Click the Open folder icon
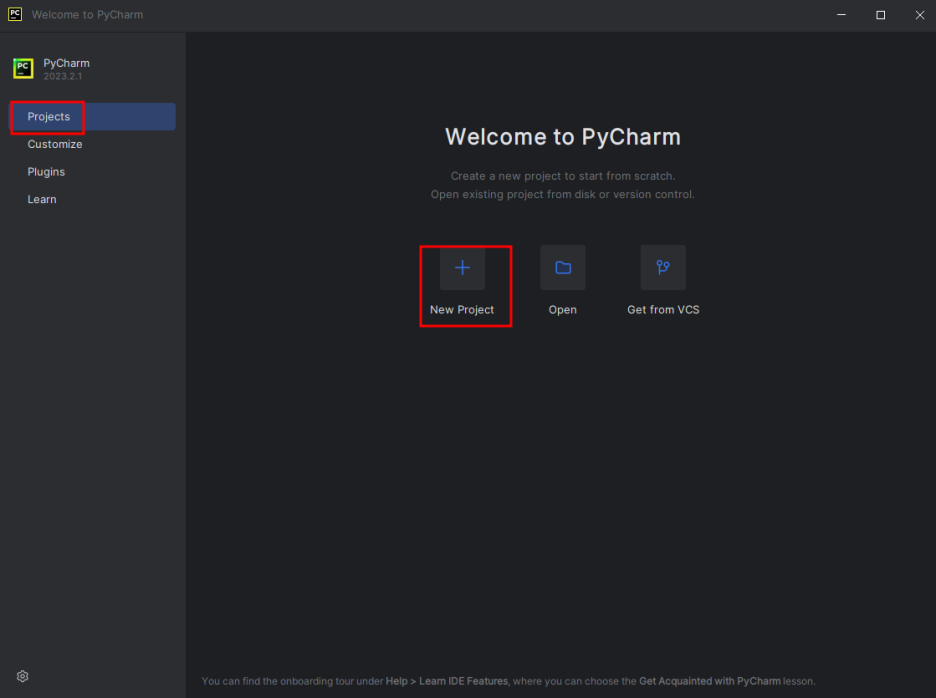The height and width of the screenshot is (698, 936). point(562,267)
